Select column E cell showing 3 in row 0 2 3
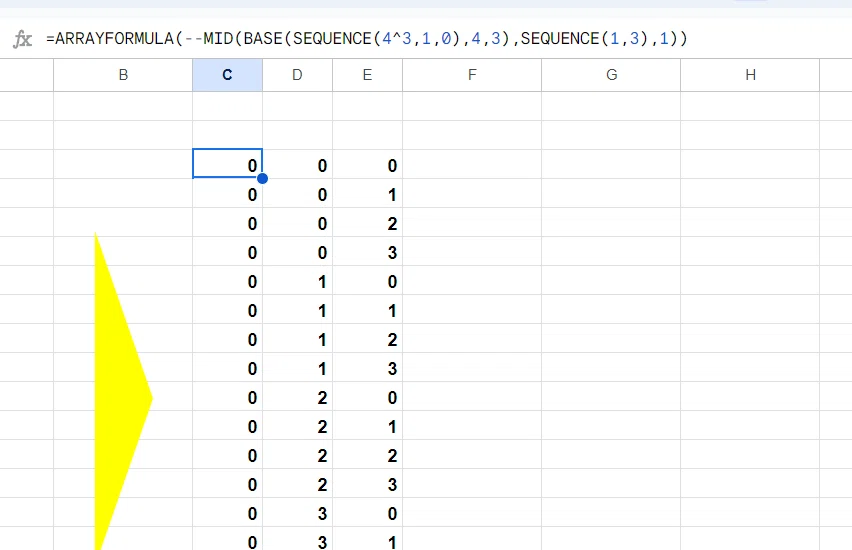The width and height of the screenshot is (852, 550). 367,483
